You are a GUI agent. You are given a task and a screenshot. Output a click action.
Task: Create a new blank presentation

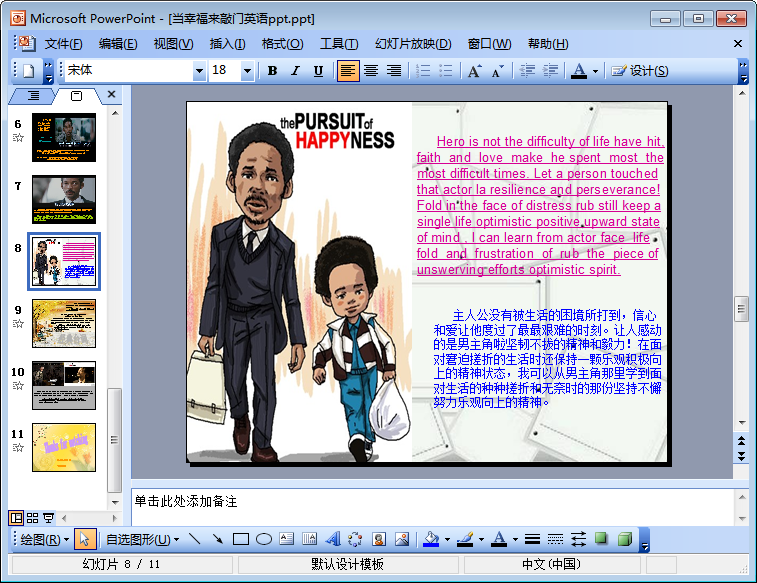(x=28, y=71)
